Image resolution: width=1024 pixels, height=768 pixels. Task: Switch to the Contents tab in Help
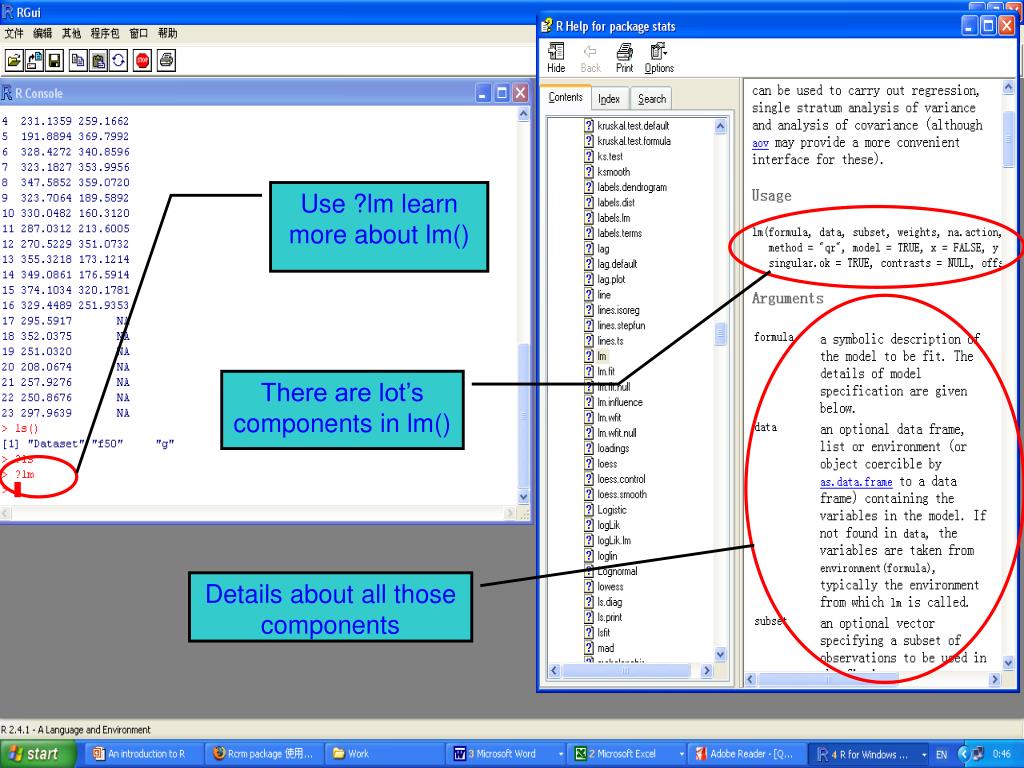(x=566, y=97)
